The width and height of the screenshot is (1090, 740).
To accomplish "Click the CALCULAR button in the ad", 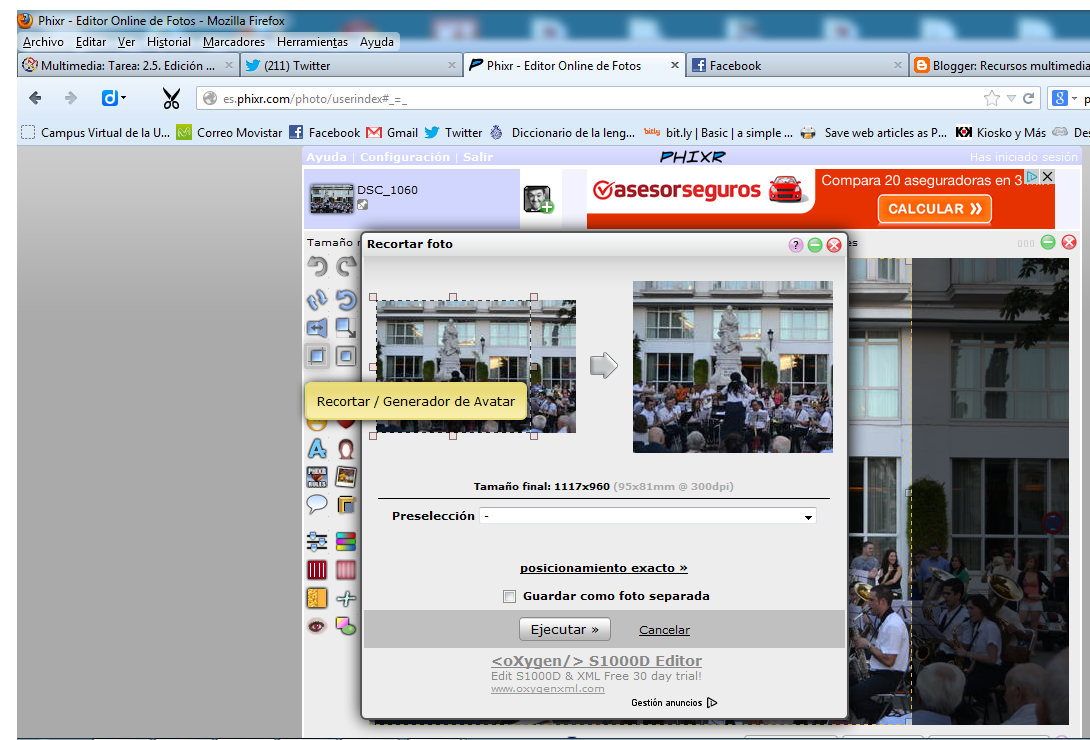I will [x=934, y=209].
